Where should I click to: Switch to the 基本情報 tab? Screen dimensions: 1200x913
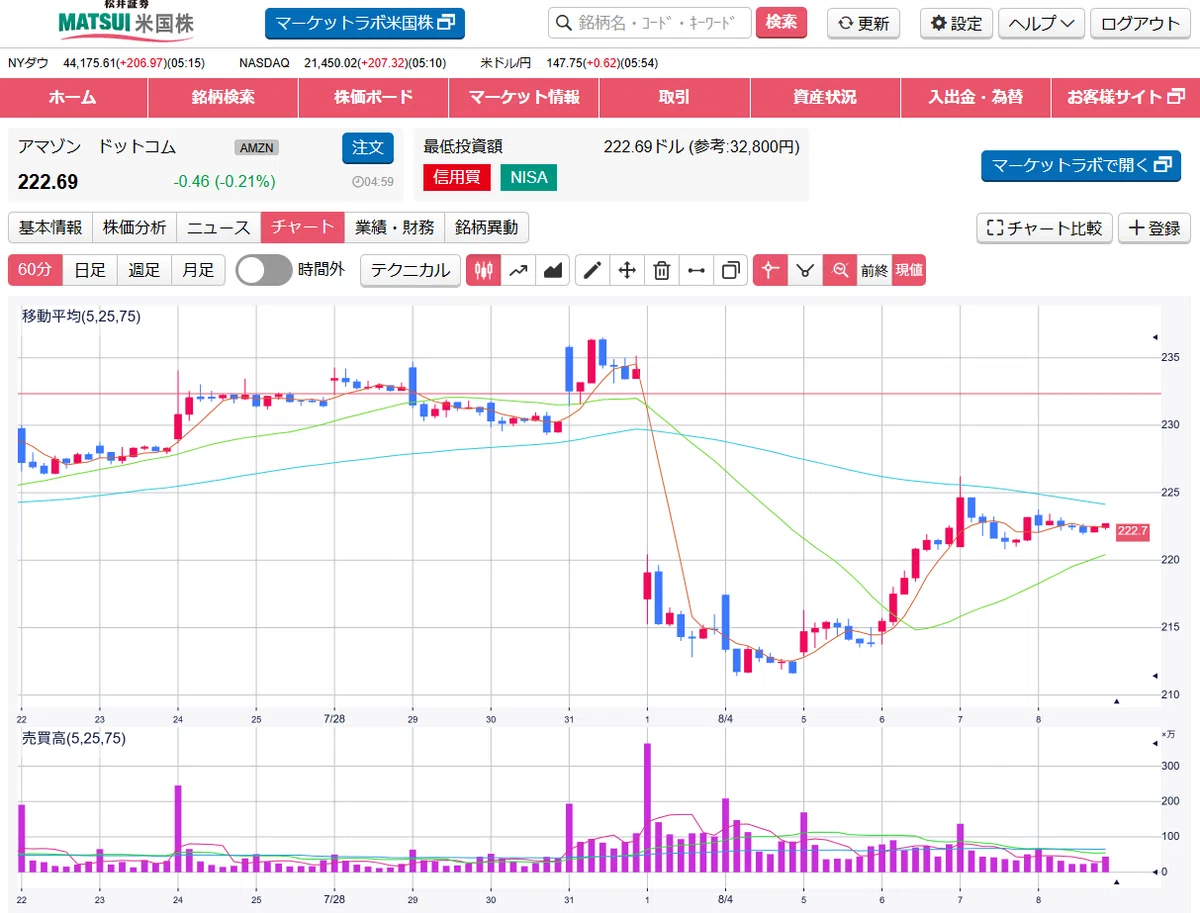(51, 227)
